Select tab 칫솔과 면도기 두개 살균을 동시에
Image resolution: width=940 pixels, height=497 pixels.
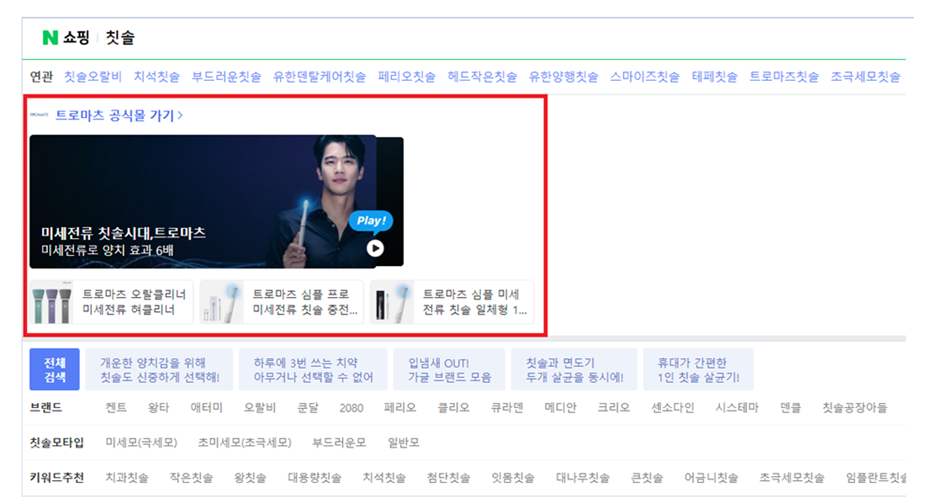(574, 370)
